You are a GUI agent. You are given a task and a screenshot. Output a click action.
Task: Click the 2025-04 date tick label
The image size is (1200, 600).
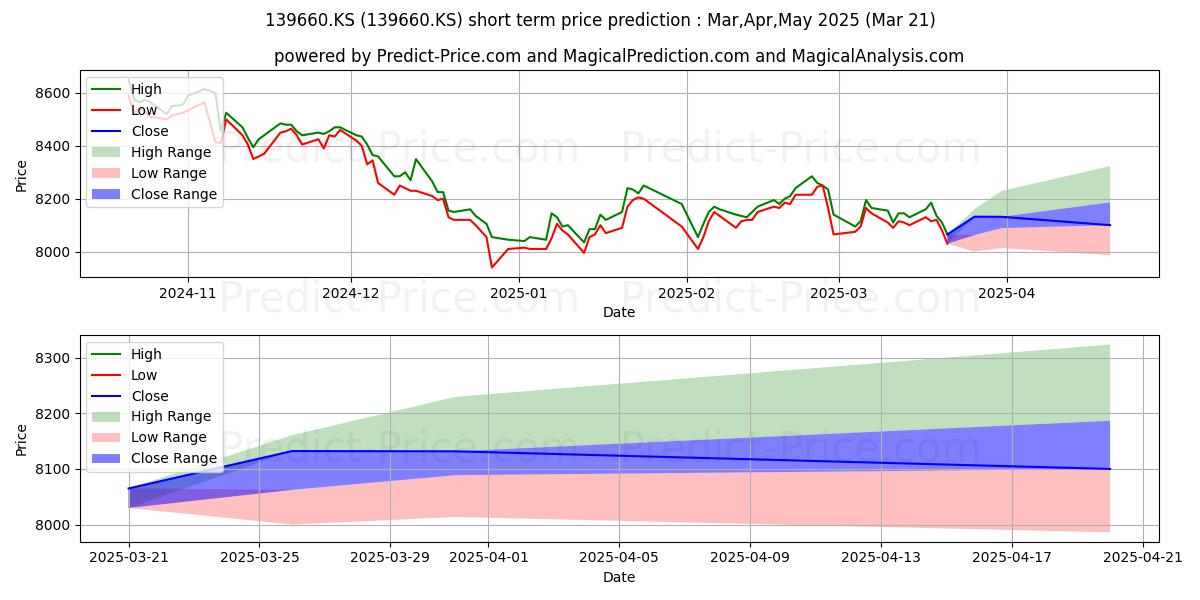point(1006,293)
